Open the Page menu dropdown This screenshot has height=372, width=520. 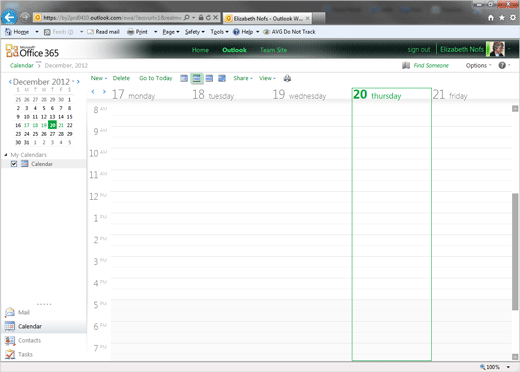[171, 32]
